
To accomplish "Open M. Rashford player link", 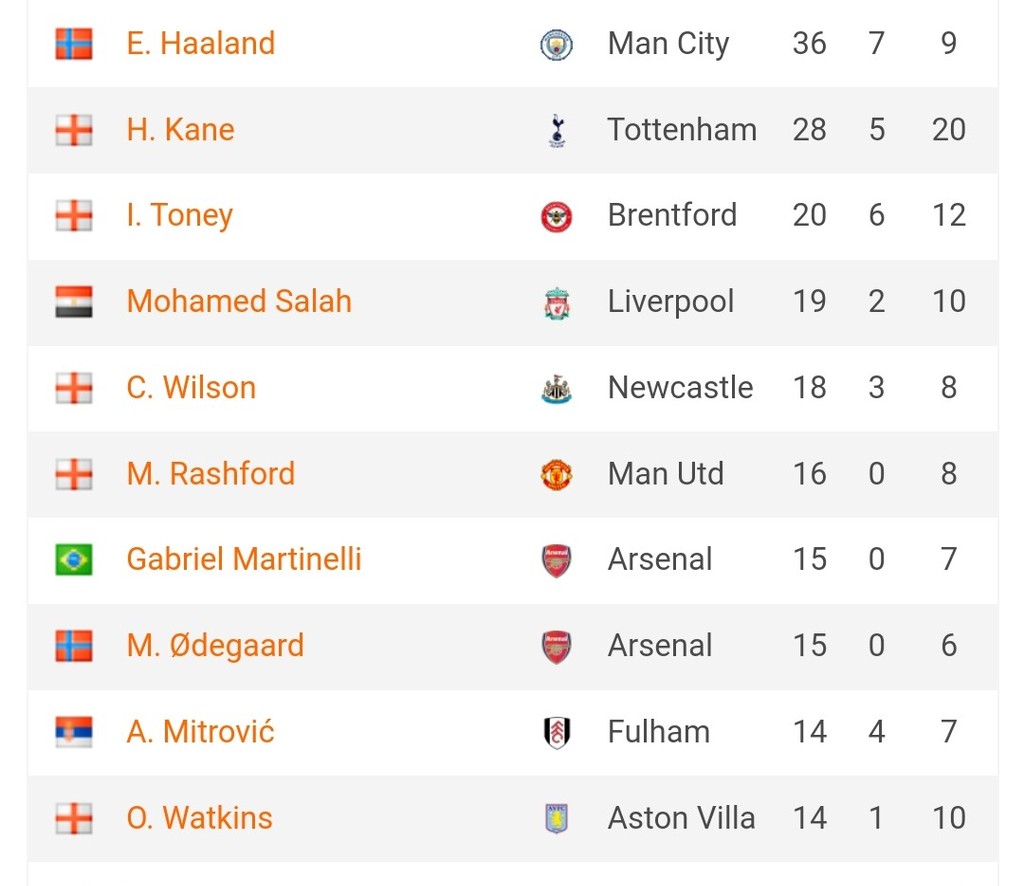I will coord(210,473).
